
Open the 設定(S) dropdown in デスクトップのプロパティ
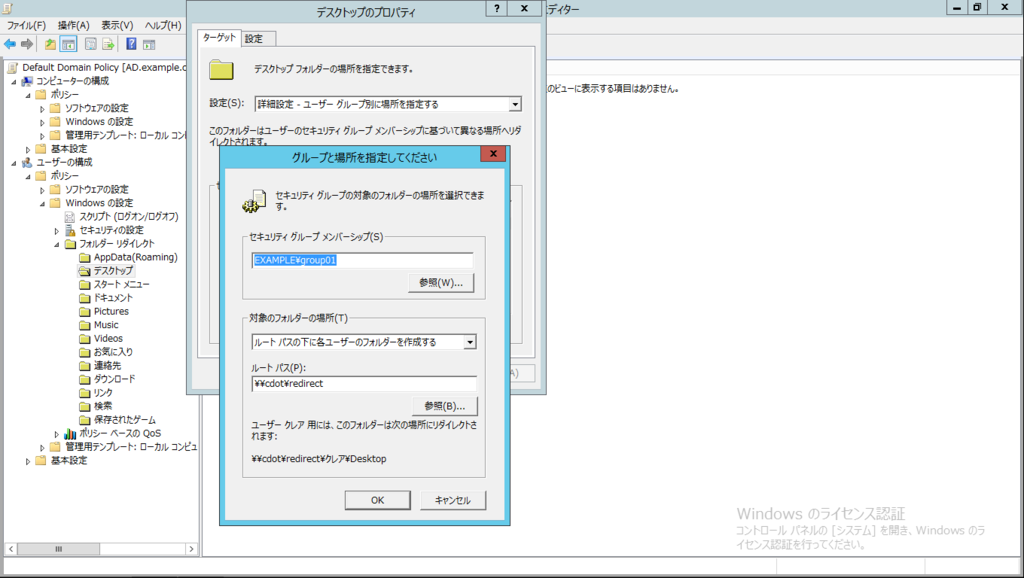(515, 104)
